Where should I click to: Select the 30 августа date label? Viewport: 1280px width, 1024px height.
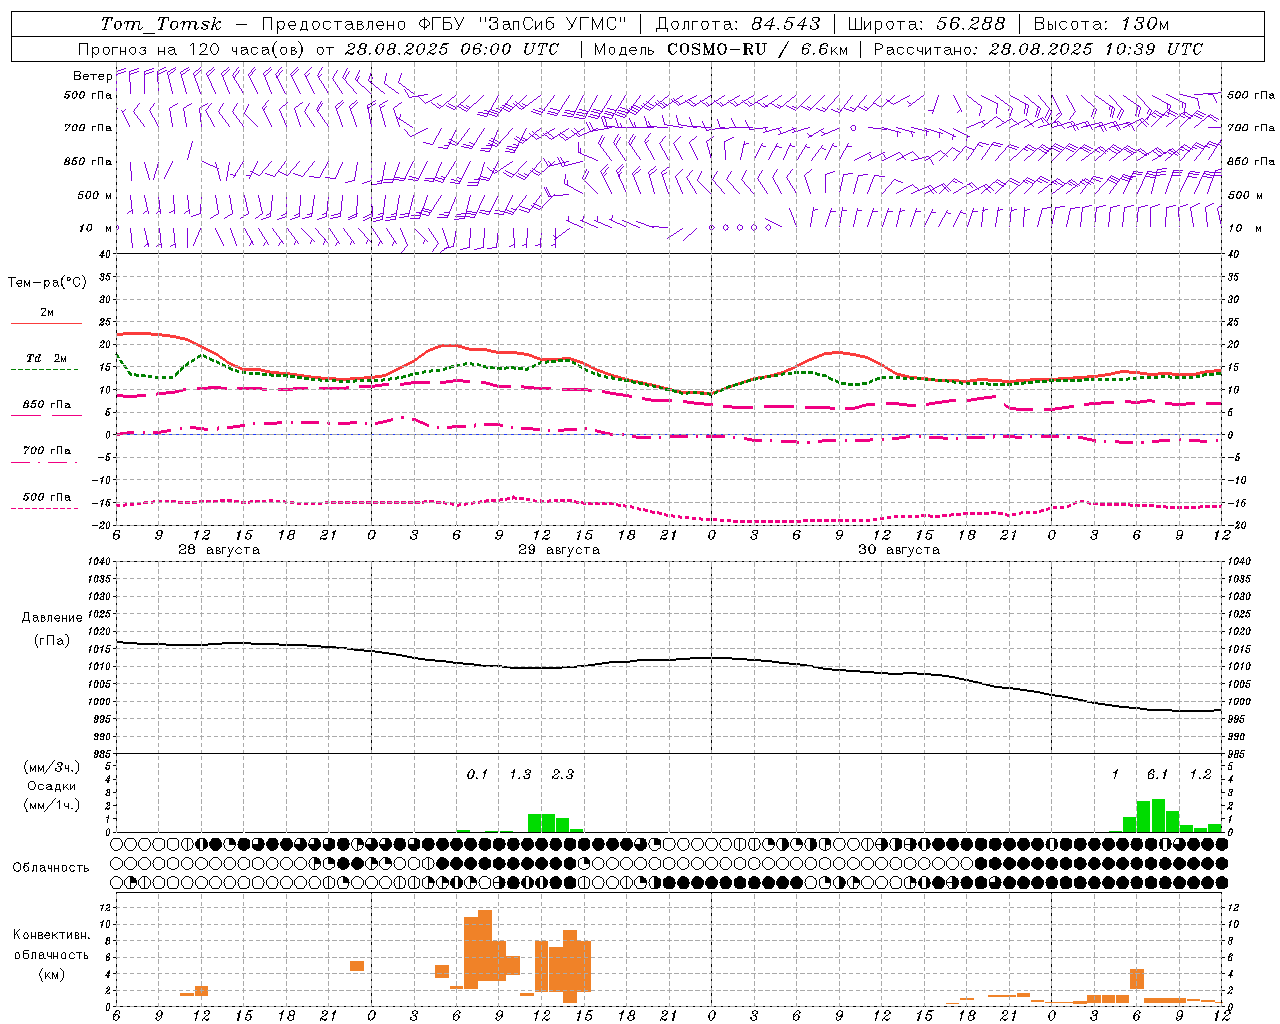point(899,550)
